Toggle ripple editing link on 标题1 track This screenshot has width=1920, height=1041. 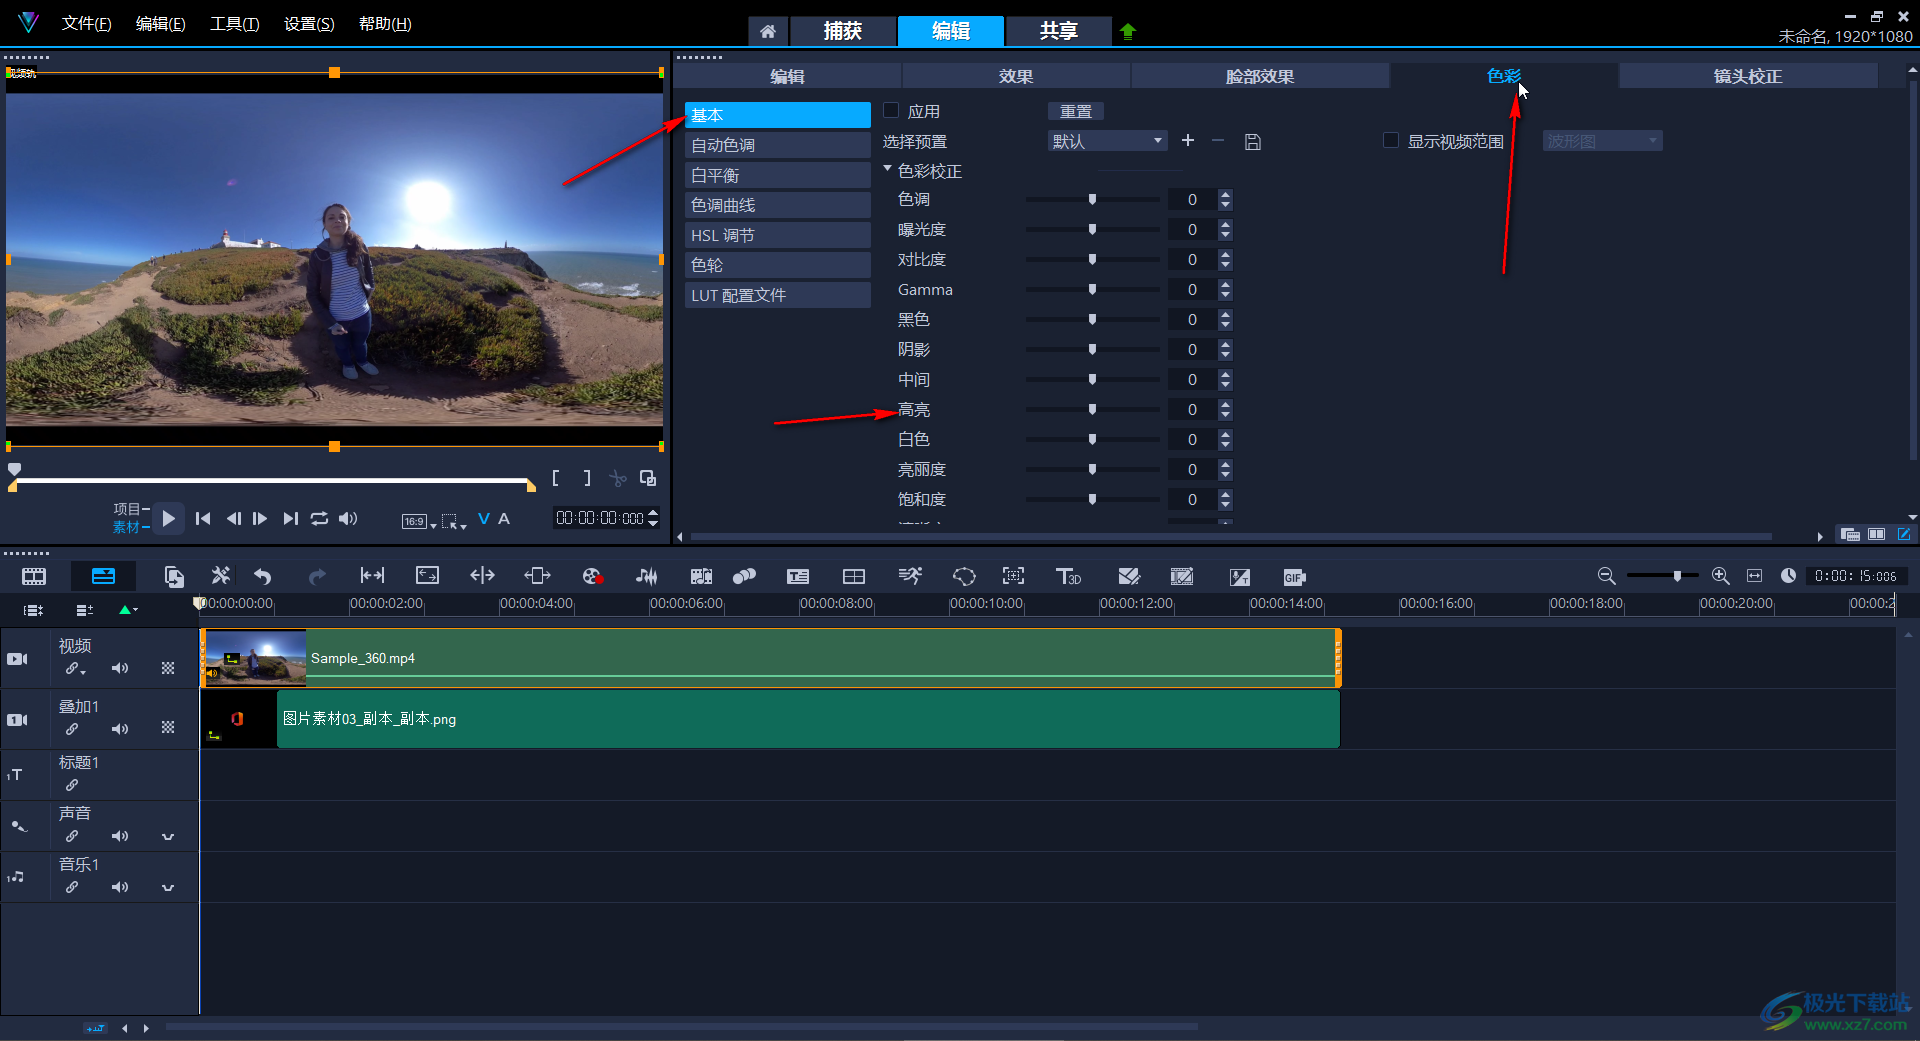72,785
